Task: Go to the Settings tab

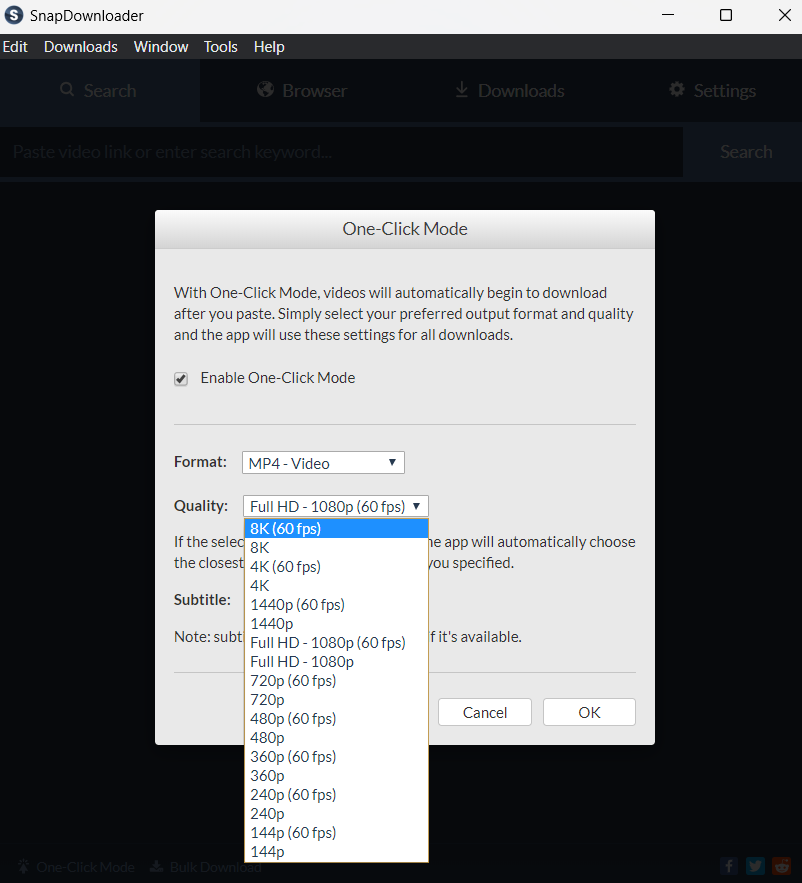Action: click(712, 91)
